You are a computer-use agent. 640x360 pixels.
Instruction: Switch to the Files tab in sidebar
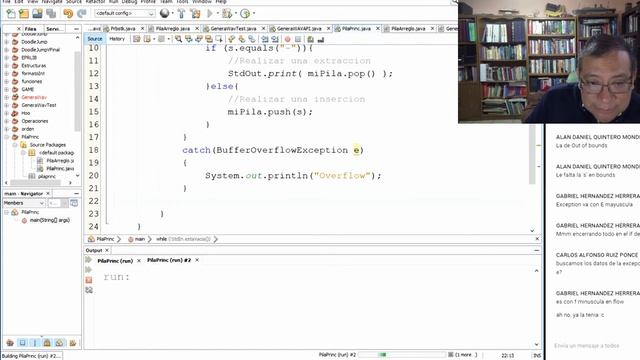[30, 29]
